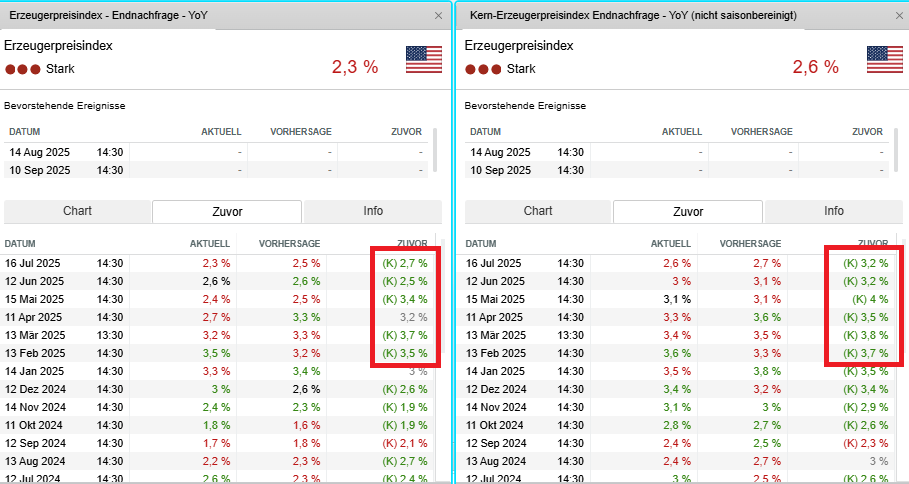Click three red Stark dots in left panel
Screen dimensions: 909x484
tap(23, 70)
